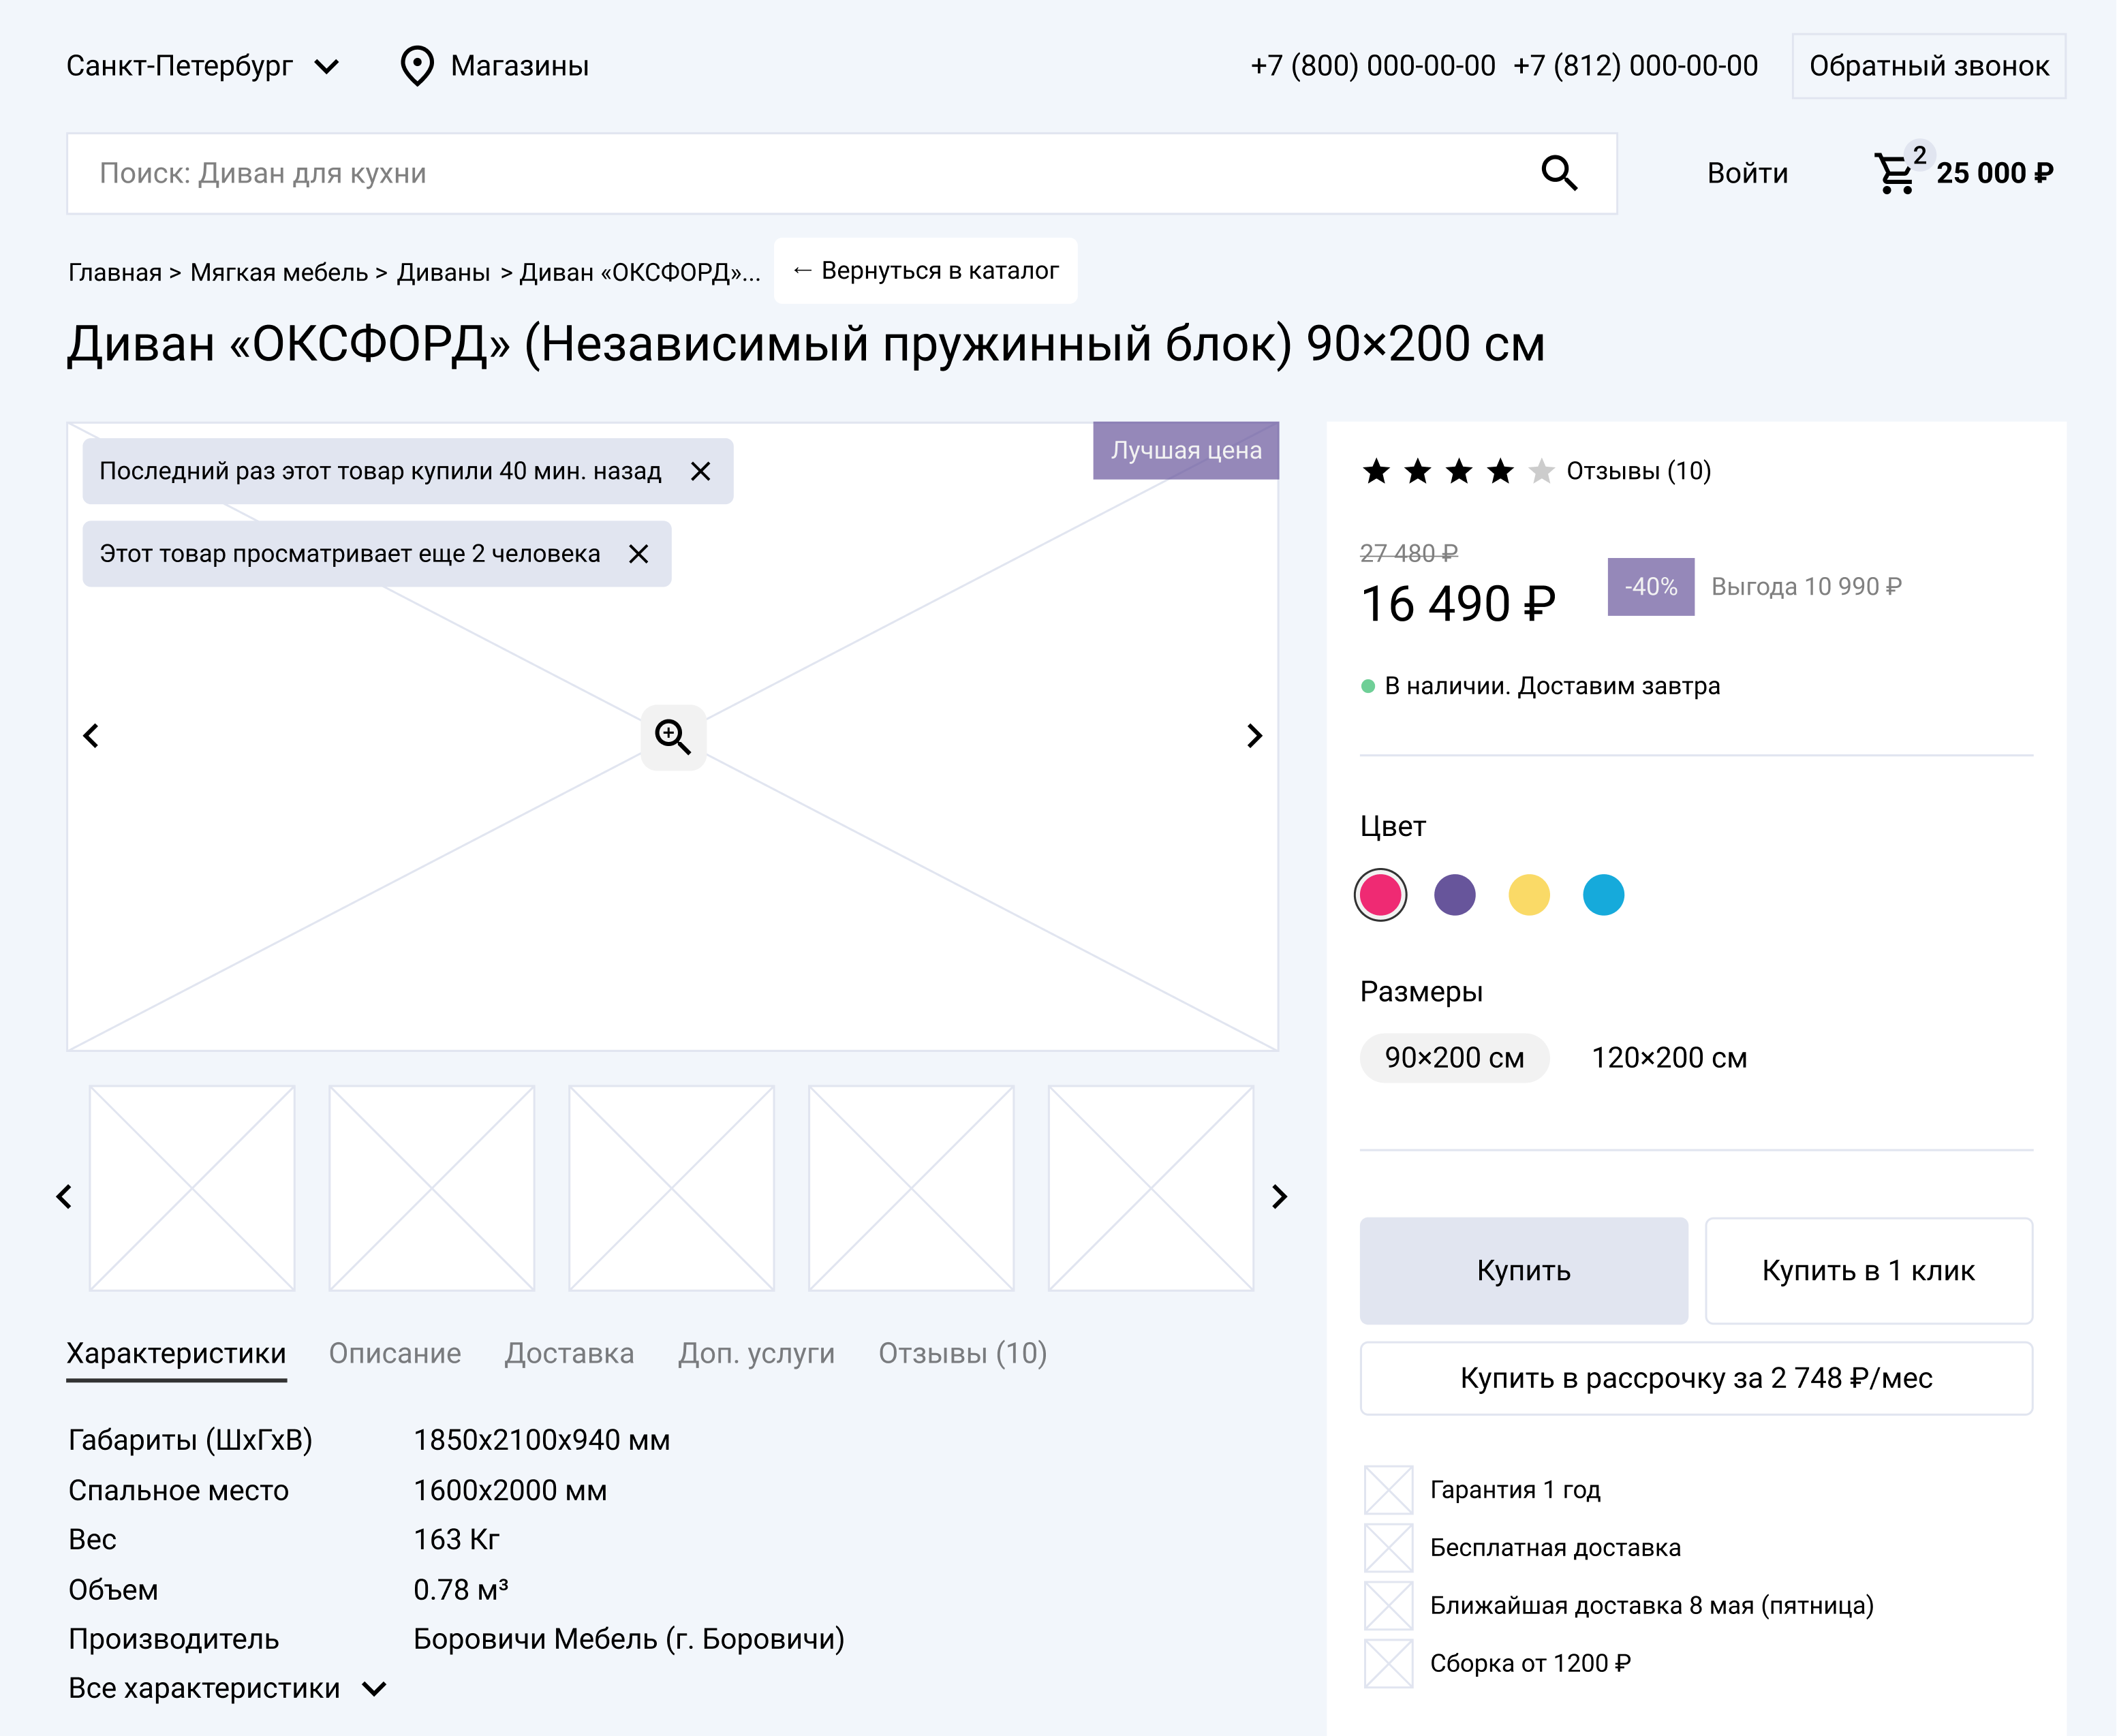The width and height of the screenshot is (2117, 1736).
Task: Click the search magnifier icon
Action: (x=1558, y=173)
